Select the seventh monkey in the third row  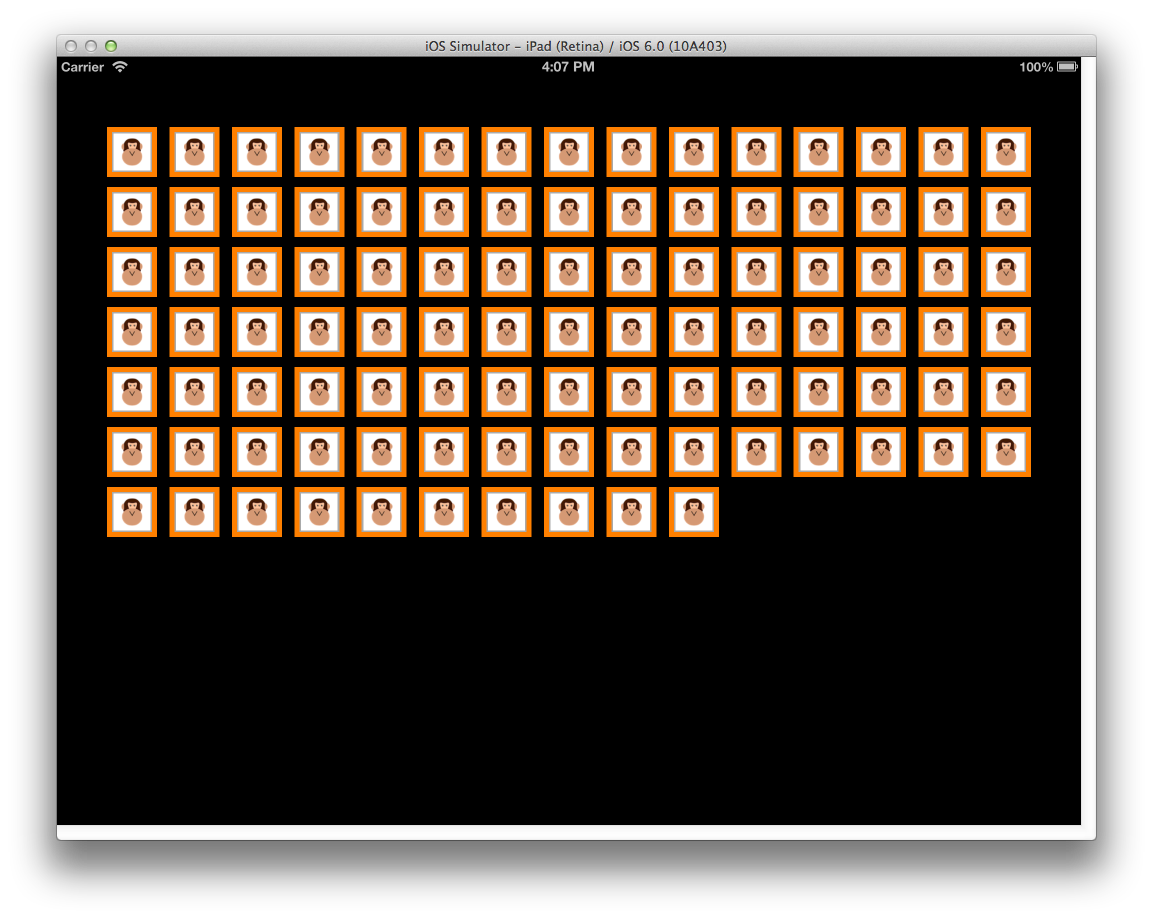pyautogui.click(x=506, y=271)
